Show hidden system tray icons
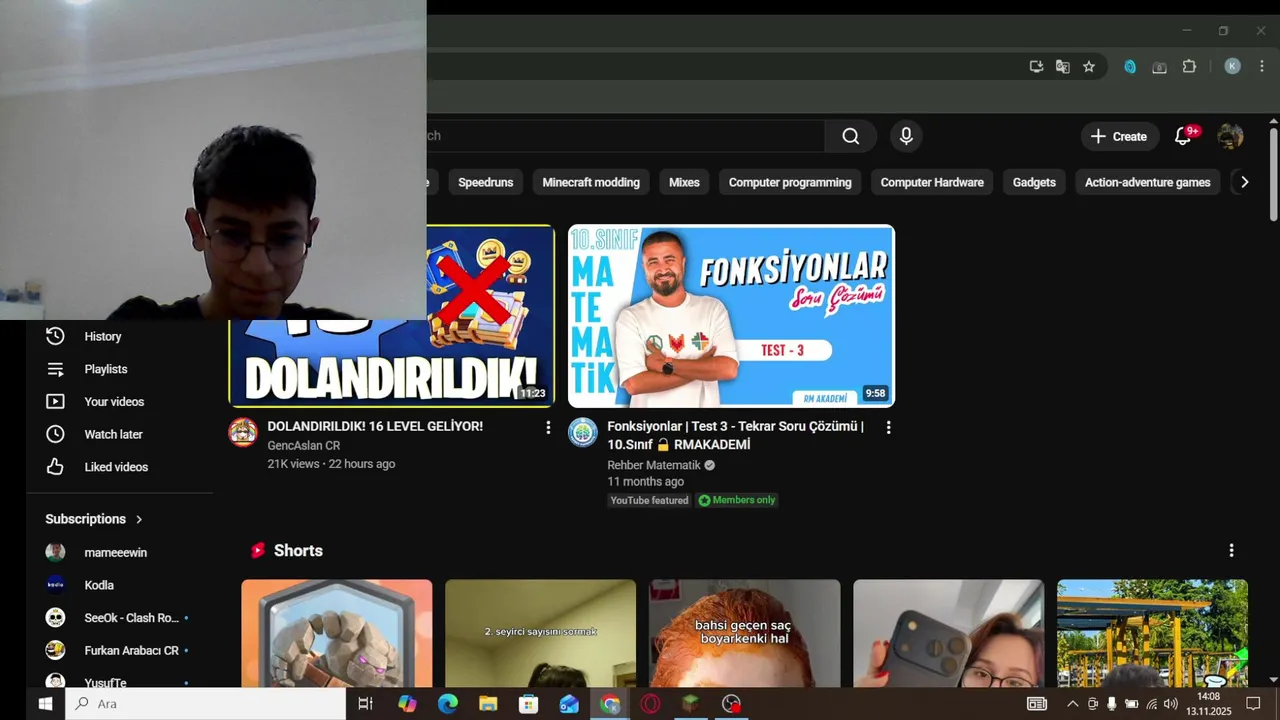Screen dimensions: 1280x720 1073,704
